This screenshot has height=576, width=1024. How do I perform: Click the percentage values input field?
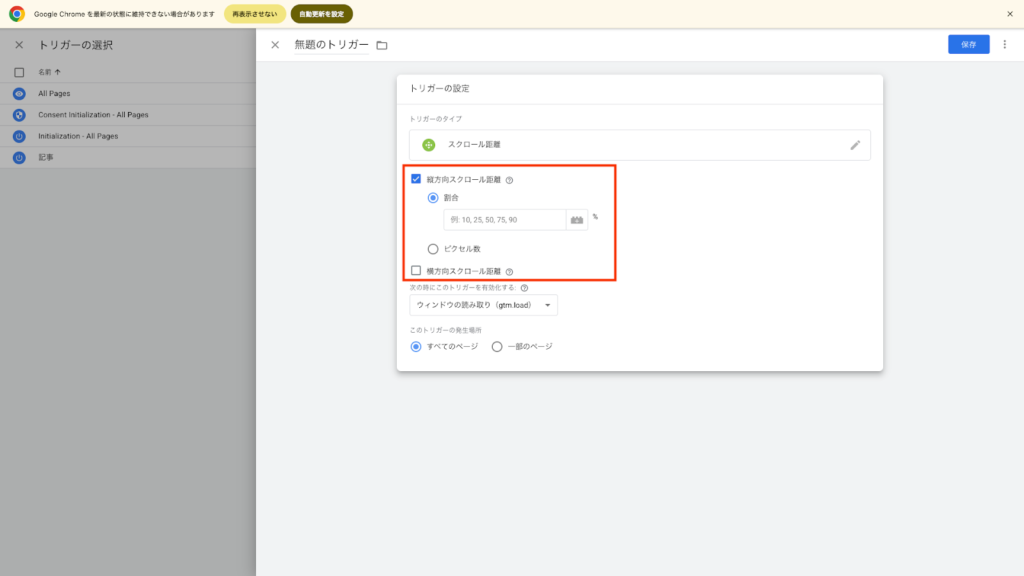pos(503,219)
